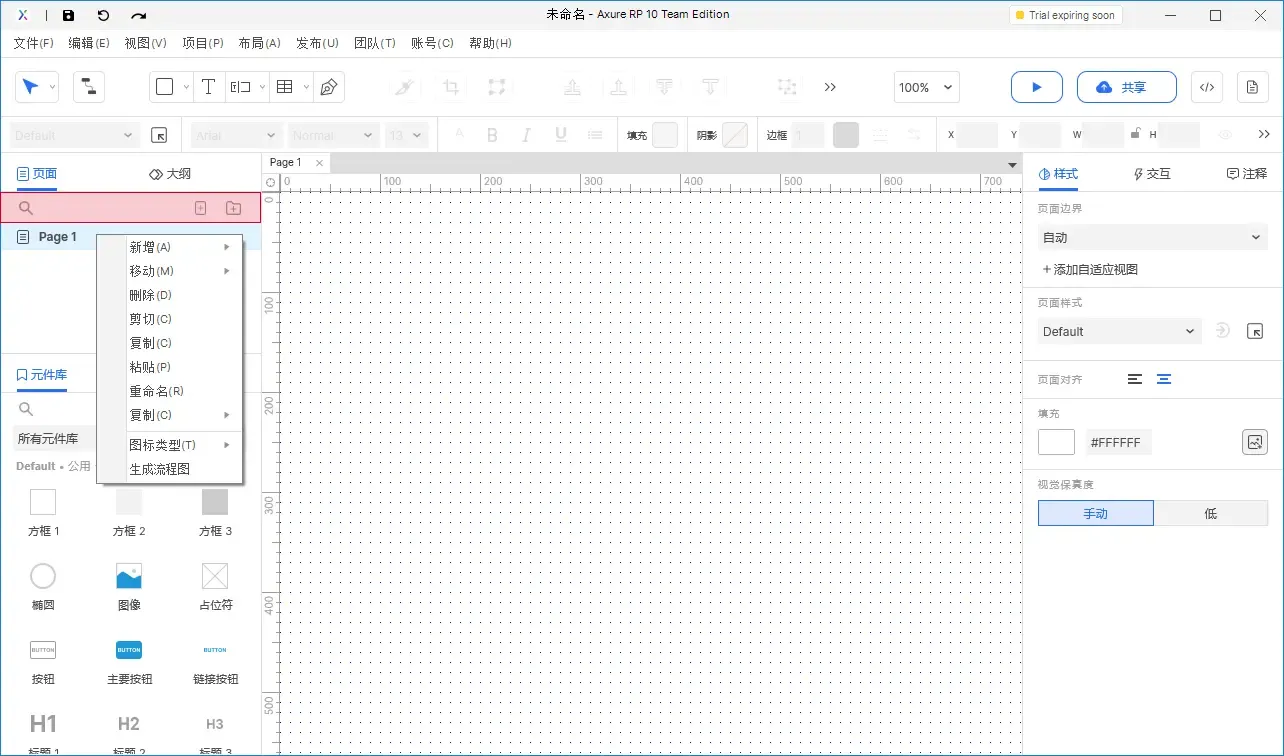Open the zoom level 100% dropdown
Viewport: 1284px width, 756px height.
[x=925, y=87]
